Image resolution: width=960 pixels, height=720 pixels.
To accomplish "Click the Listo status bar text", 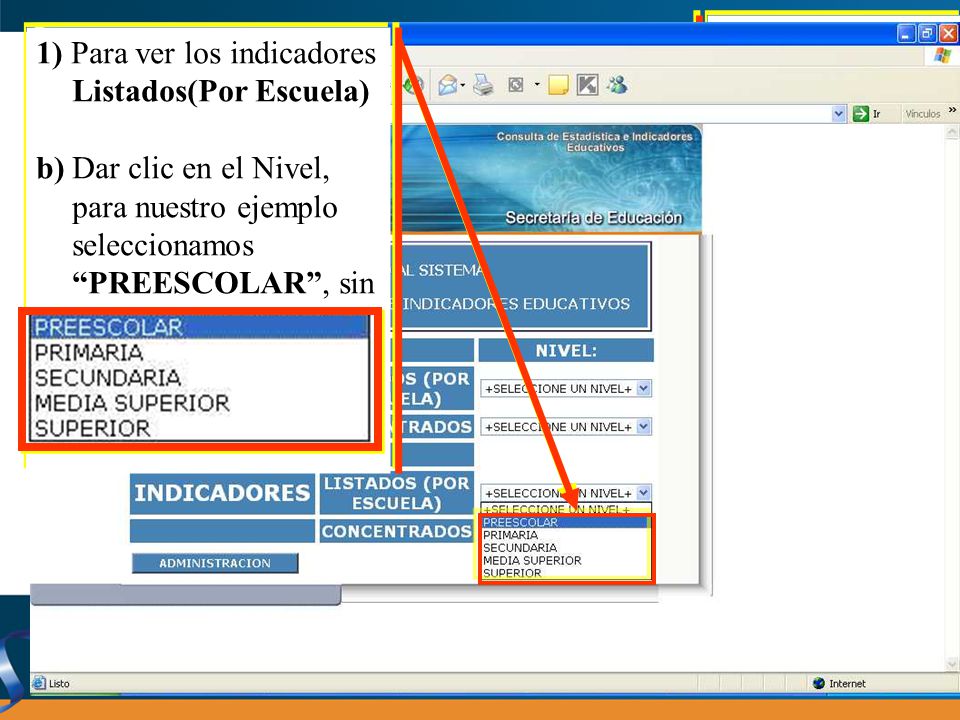I will (x=59, y=684).
